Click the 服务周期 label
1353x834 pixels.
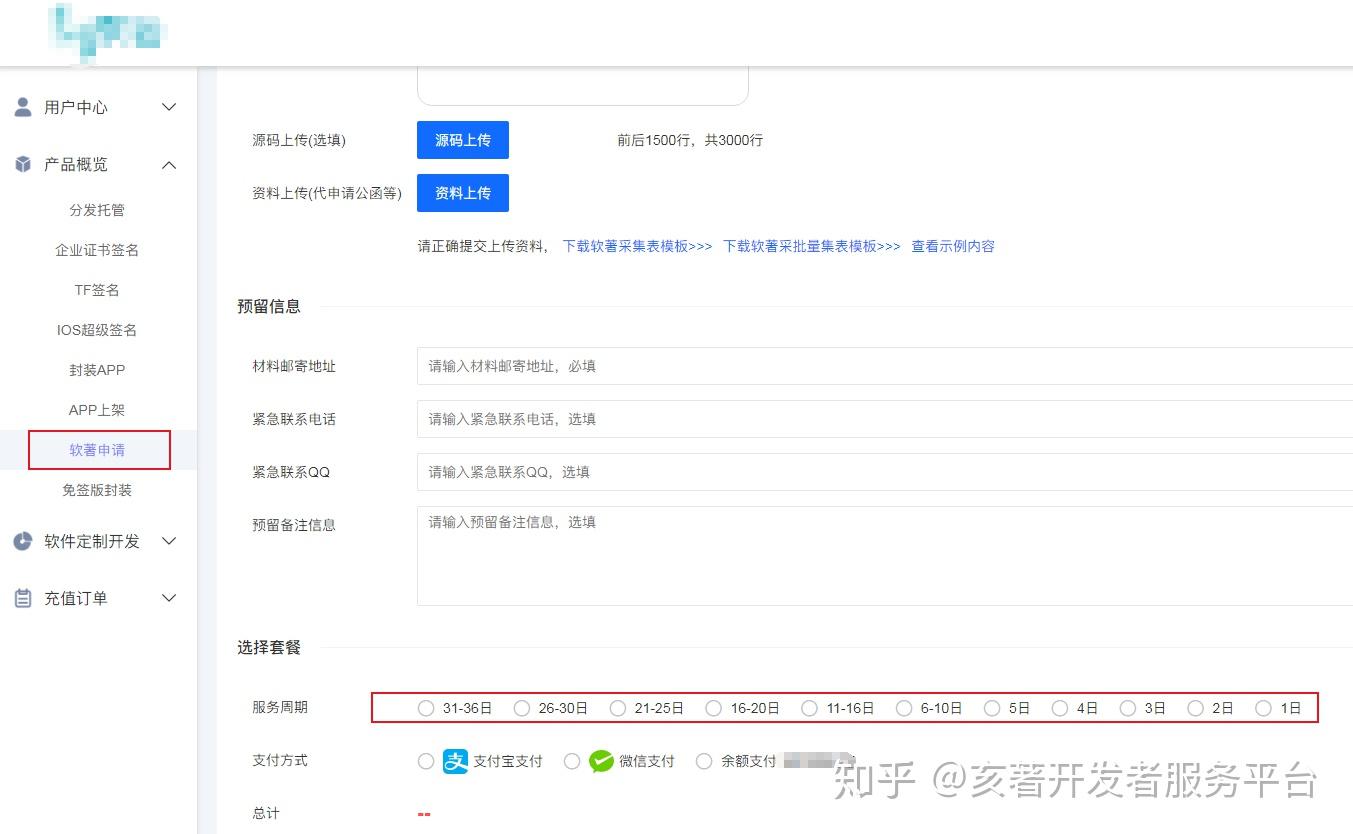pyautogui.click(x=280, y=707)
